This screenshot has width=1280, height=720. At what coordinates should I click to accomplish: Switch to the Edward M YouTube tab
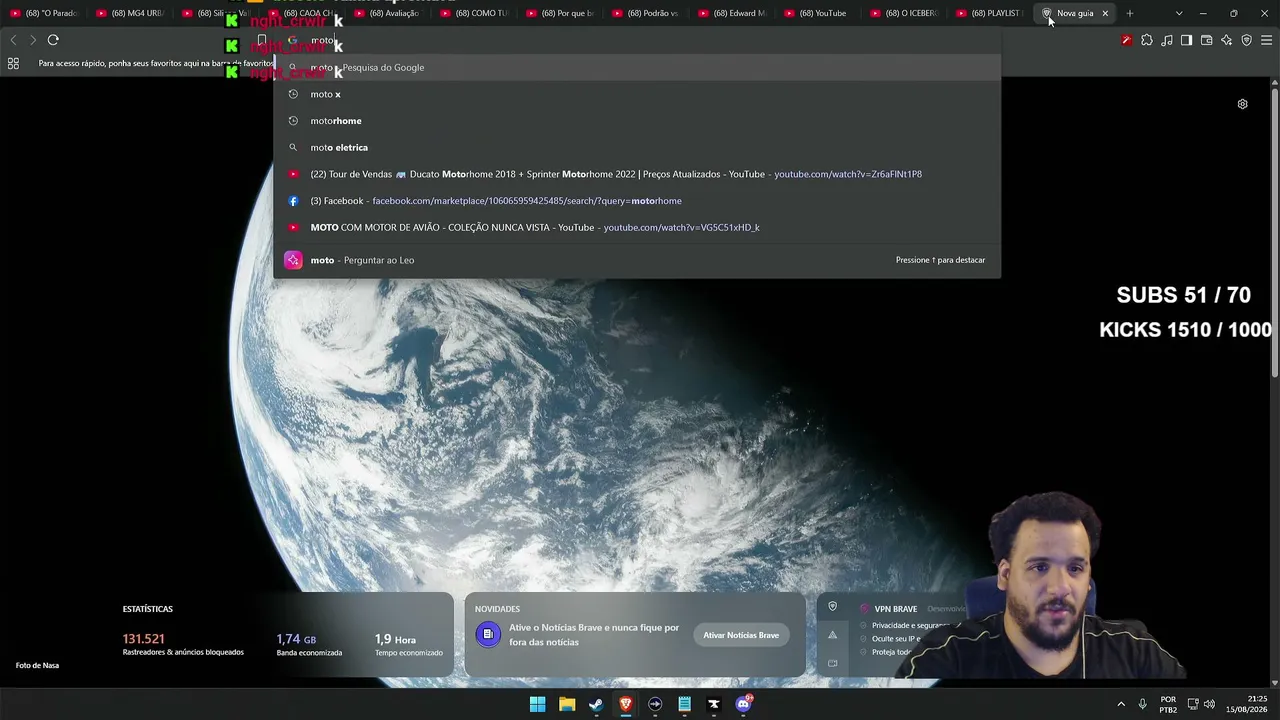[732, 13]
